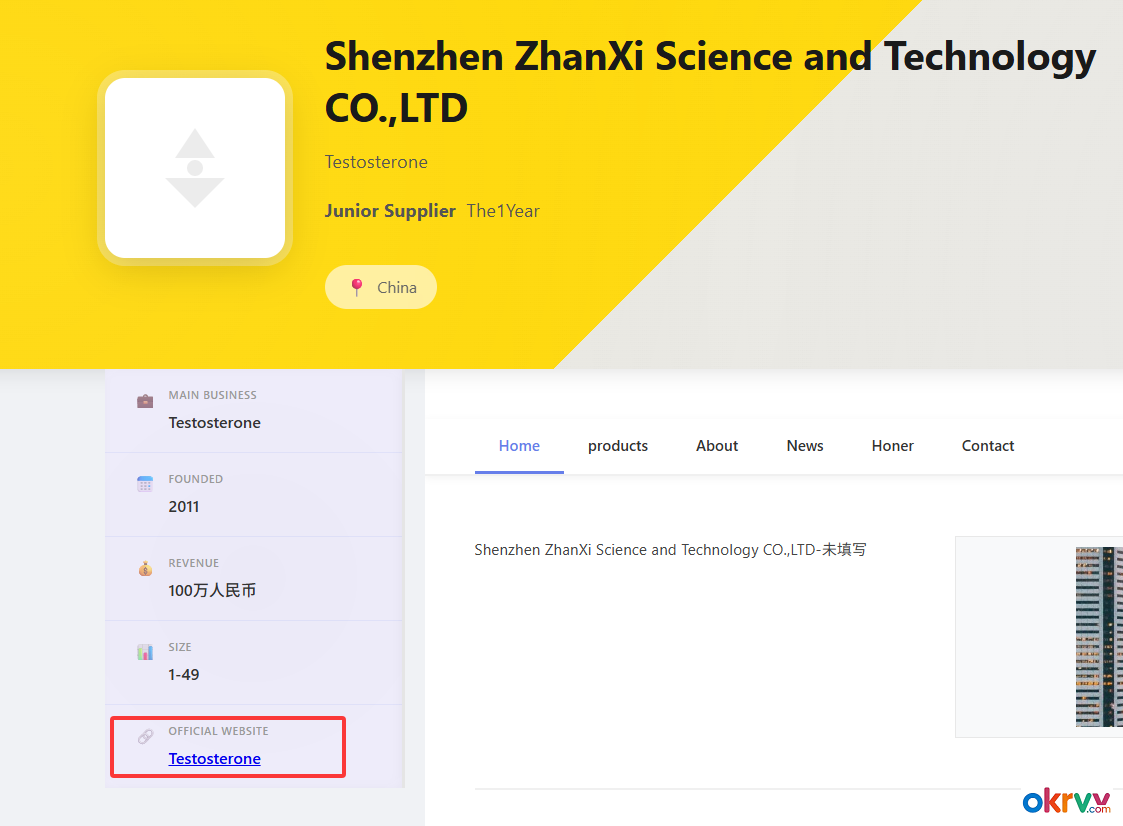Click the money bag Revenue icon

click(145, 568)
